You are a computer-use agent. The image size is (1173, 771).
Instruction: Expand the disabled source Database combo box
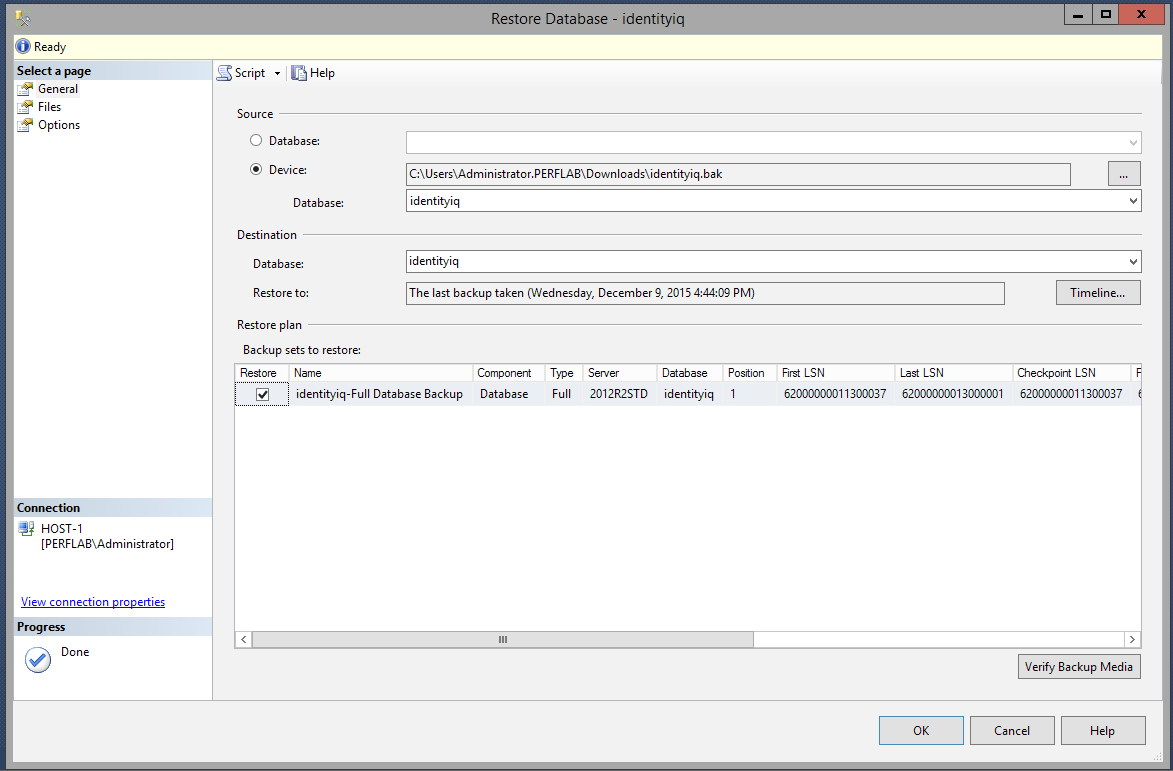coord(1133,142)
